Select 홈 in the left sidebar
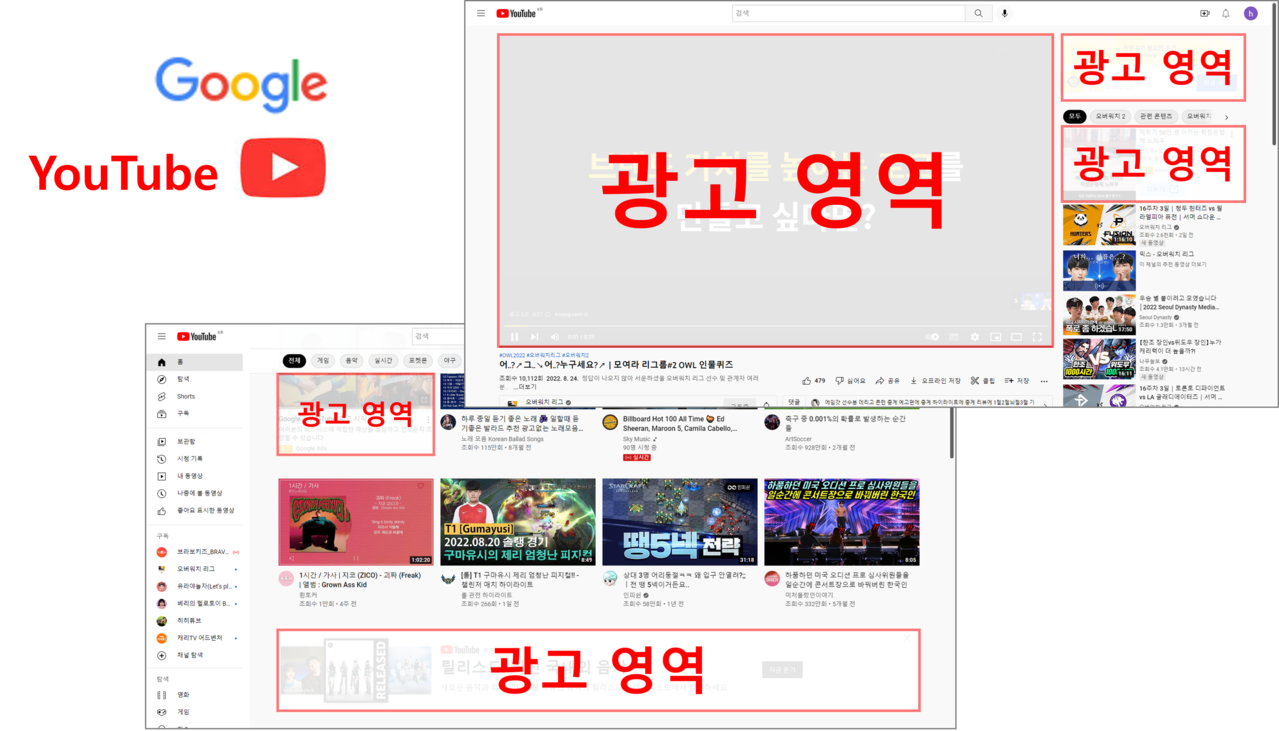Viewport: 1279px width, 731px height. pyautogui.click(x=196, y=362)
